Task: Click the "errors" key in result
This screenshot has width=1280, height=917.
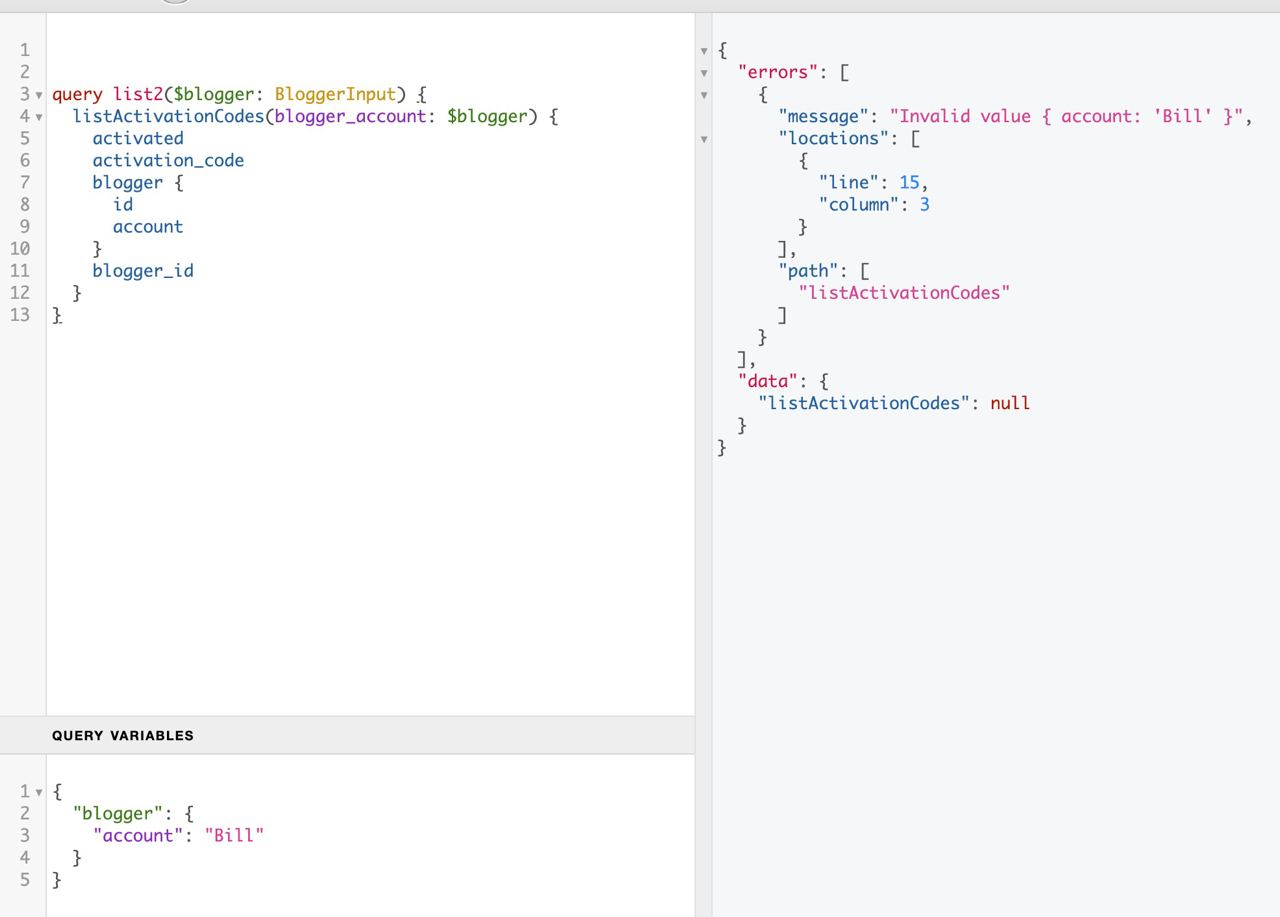Action: click(779, 72)
